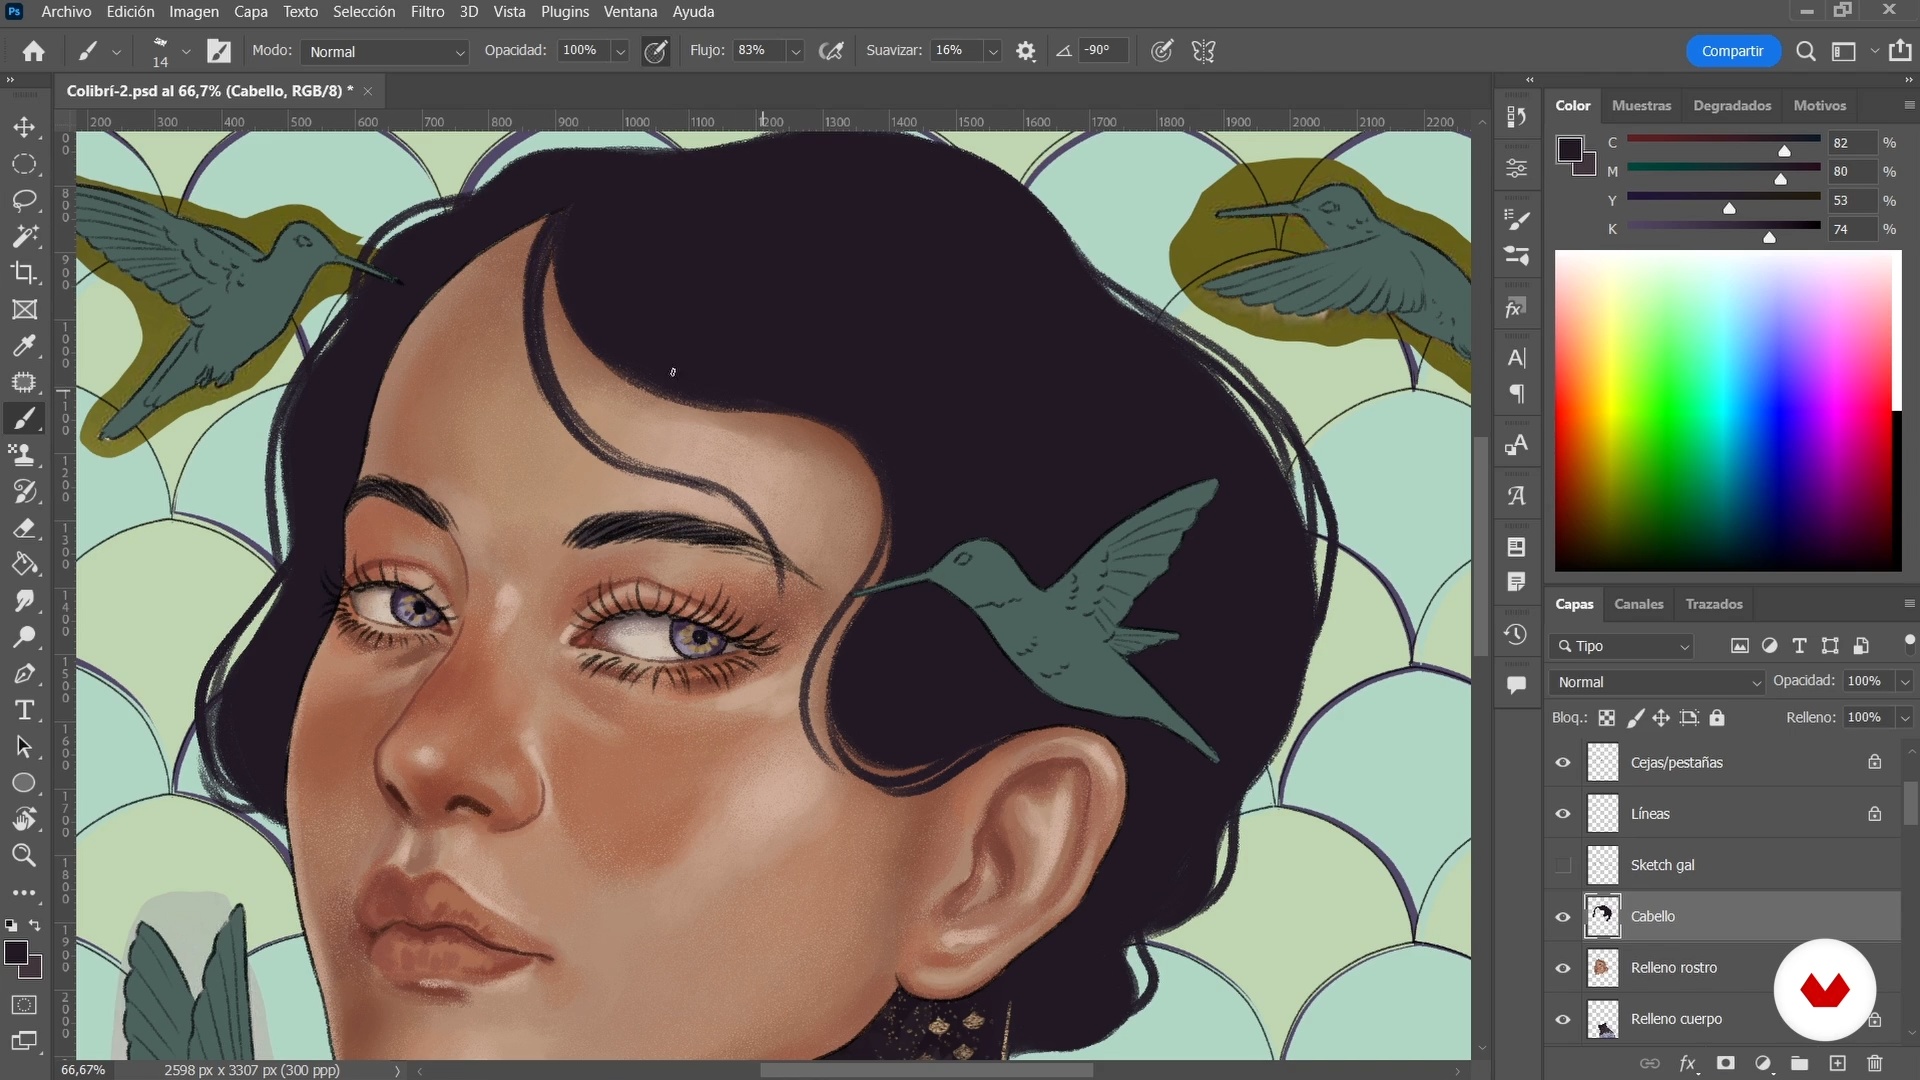Select the Path Selection tool
This screenshot has width=1920, height=1080.
tap(24, 747)
